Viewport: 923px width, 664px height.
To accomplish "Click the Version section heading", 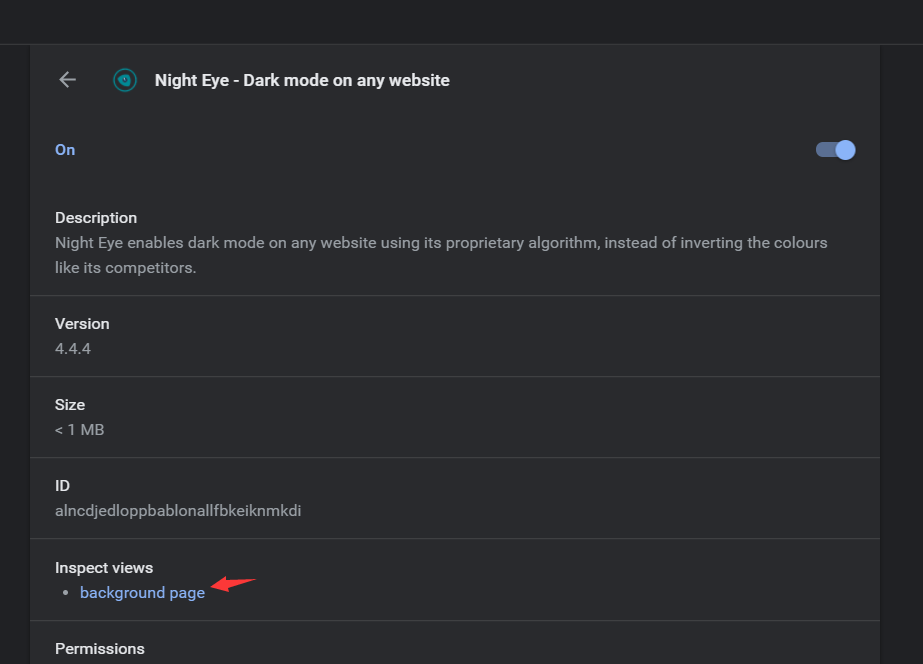I will pos(82,324).
